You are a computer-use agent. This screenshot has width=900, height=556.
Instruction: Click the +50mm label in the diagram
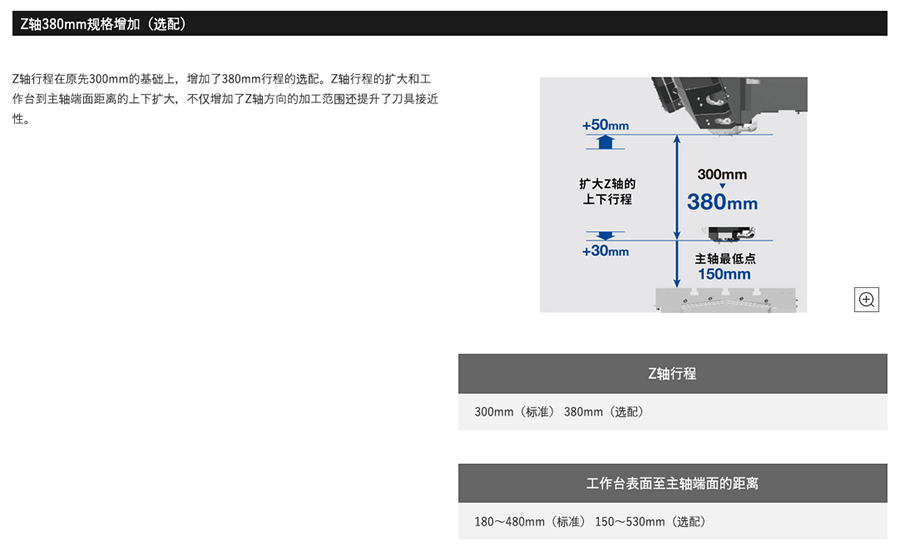click(605, 125)
